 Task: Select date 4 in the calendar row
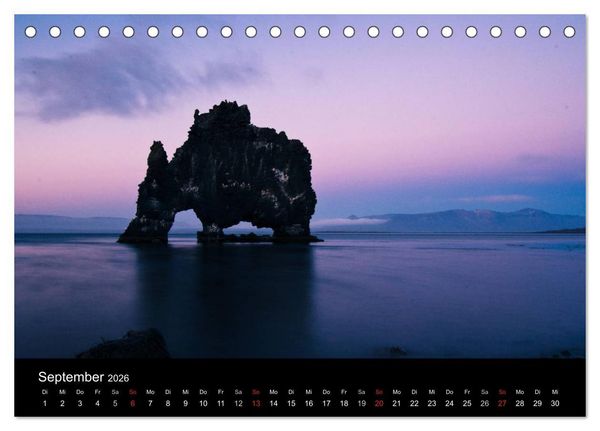[x=98, y=403]
